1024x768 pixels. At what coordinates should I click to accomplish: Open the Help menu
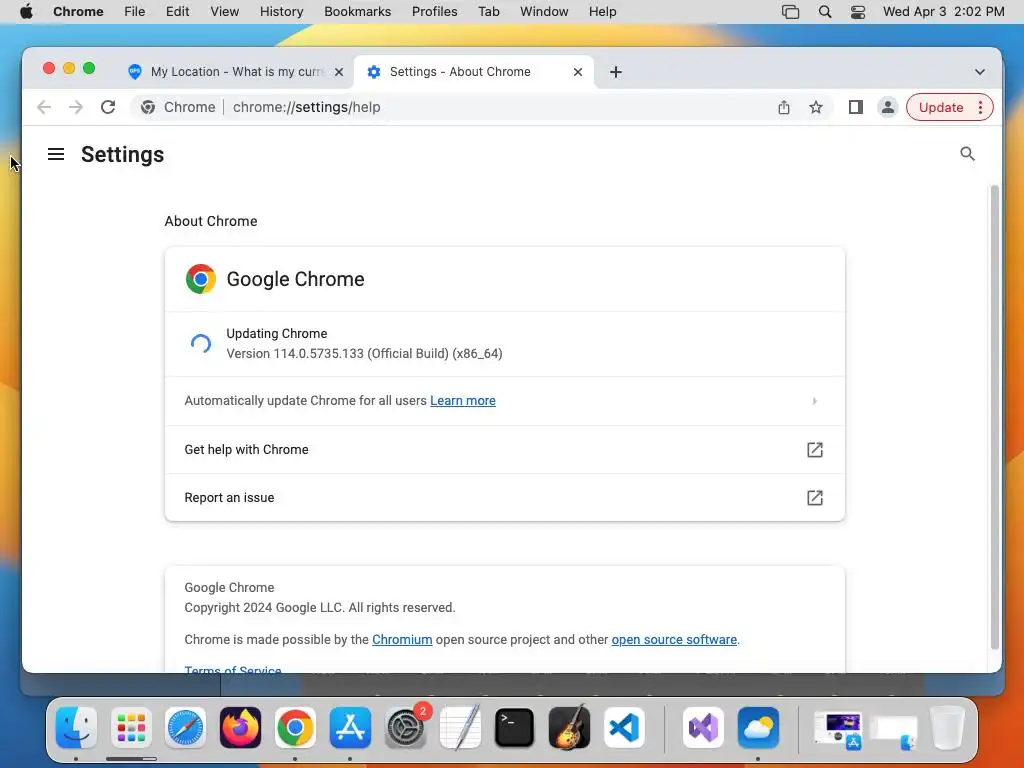tap(602, 12)
